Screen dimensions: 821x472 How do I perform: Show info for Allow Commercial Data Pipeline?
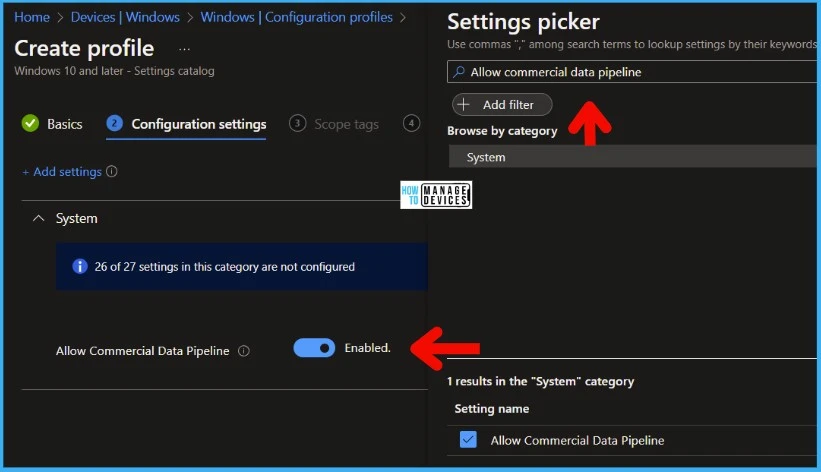[x=244, y=351]
